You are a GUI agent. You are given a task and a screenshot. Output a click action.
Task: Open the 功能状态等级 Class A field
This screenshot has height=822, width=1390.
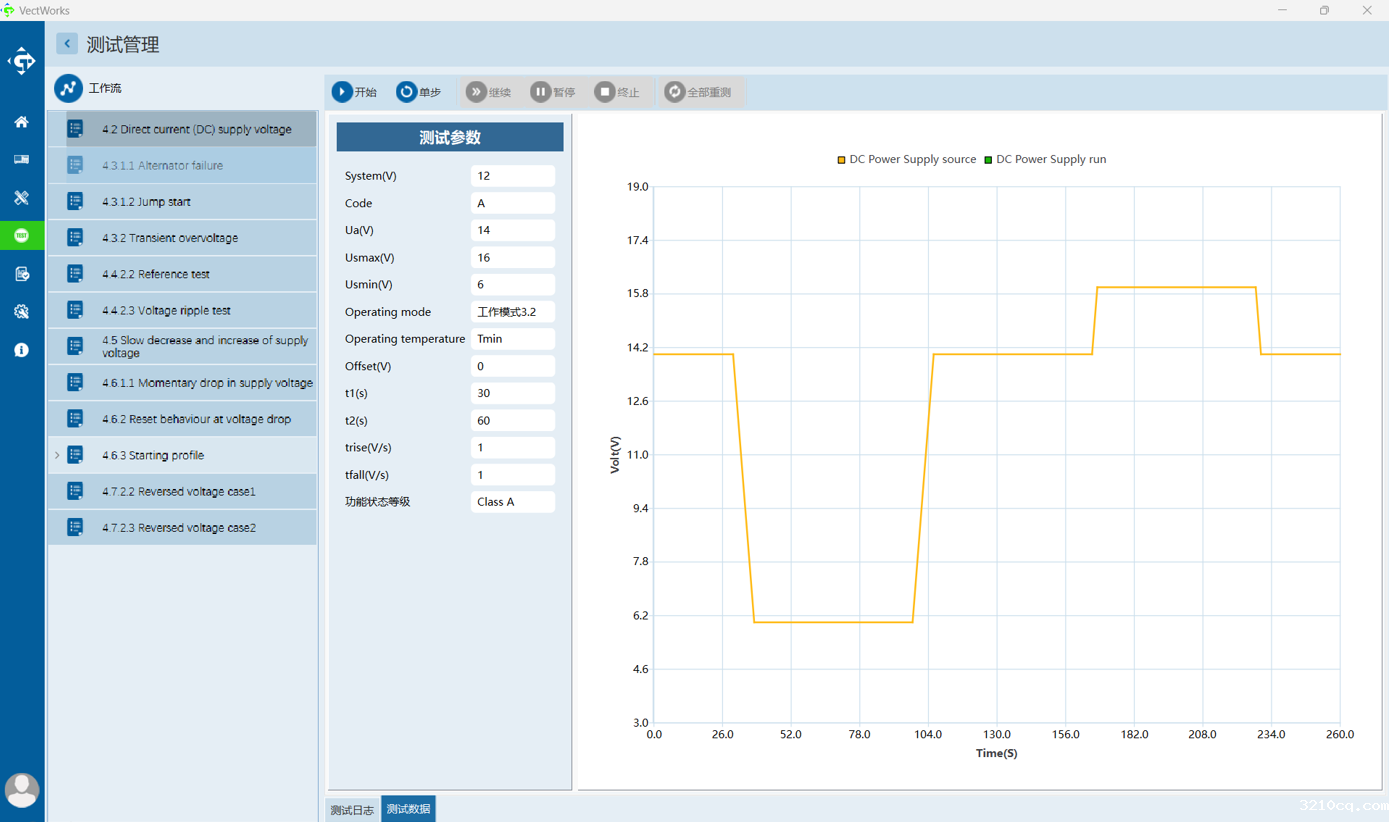coord(512,502)
